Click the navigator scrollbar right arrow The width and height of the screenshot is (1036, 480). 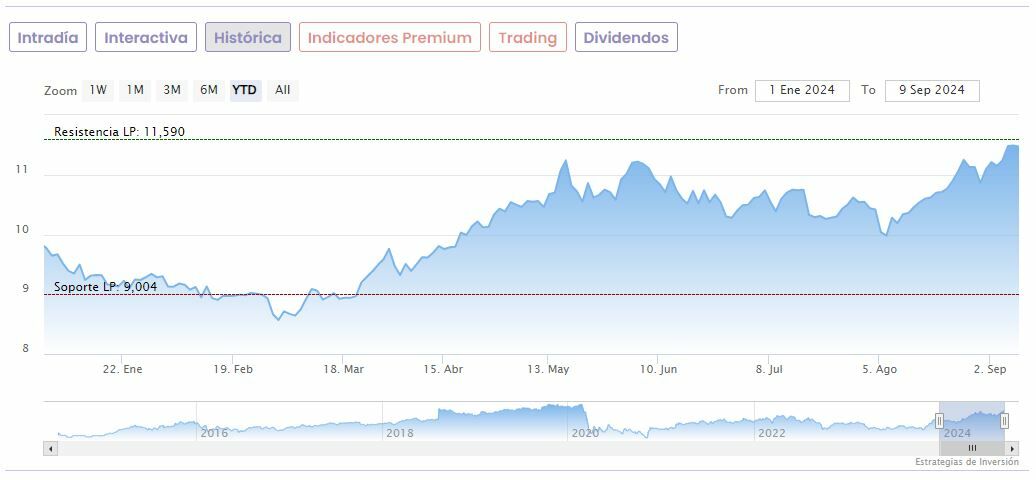1013,449
